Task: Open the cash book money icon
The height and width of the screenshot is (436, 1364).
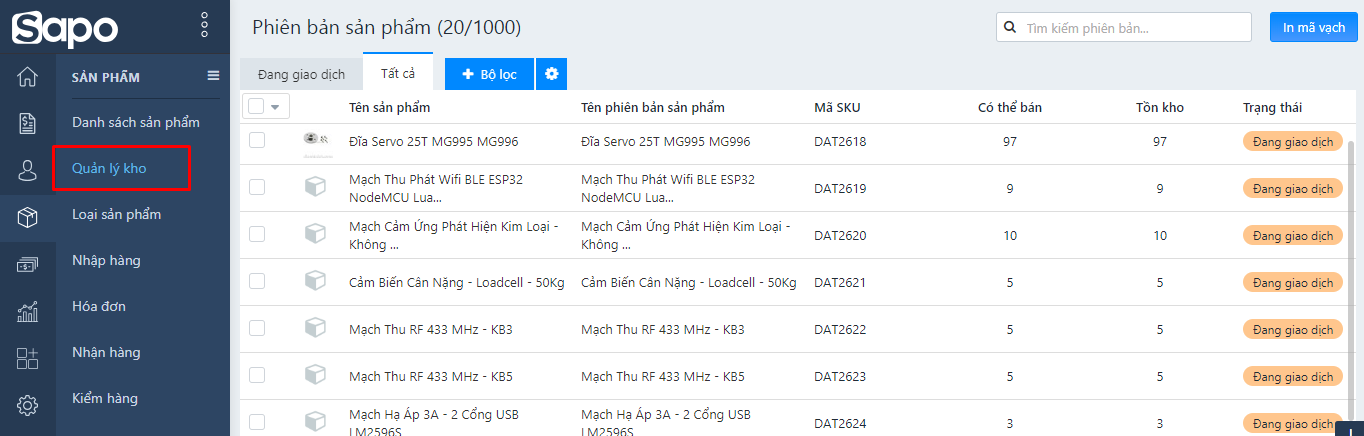Action: coord(28,264)
